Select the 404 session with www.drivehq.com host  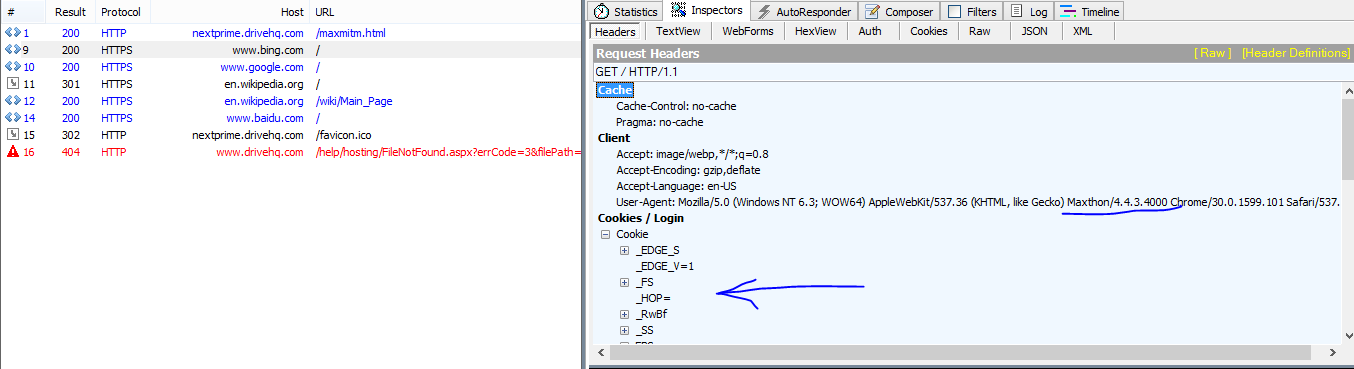[x=290, y=152]
